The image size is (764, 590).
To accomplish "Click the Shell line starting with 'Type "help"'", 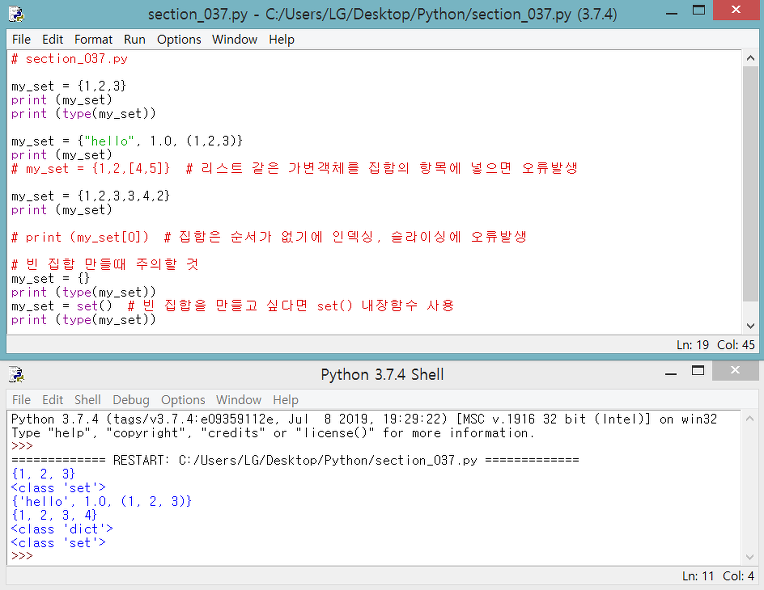I will [x=273, y=433].
